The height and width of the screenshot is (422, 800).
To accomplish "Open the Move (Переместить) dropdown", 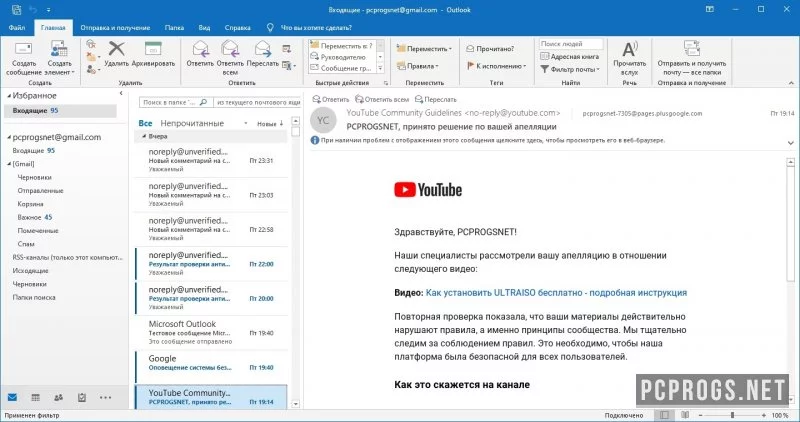I will click(424, 48).
